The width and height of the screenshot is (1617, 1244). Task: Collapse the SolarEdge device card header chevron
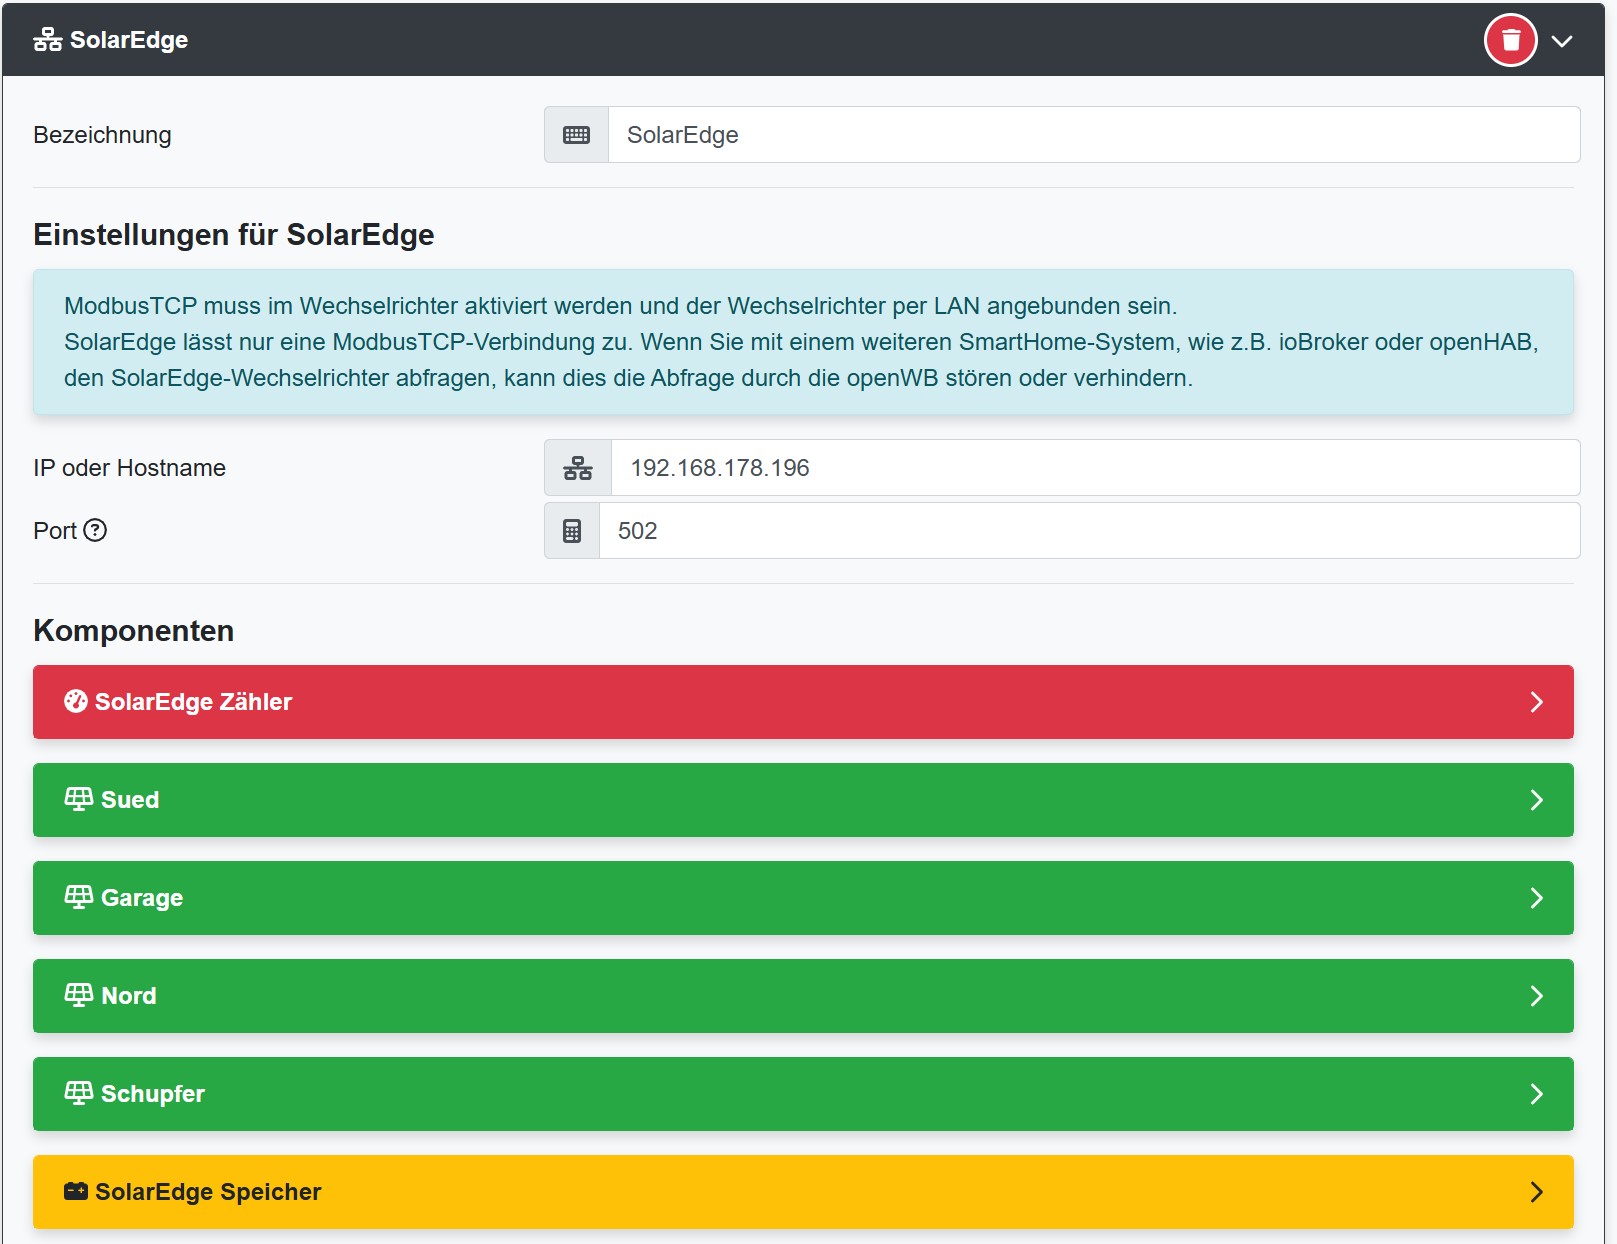pyautogui.click(x=1561, y=41)
